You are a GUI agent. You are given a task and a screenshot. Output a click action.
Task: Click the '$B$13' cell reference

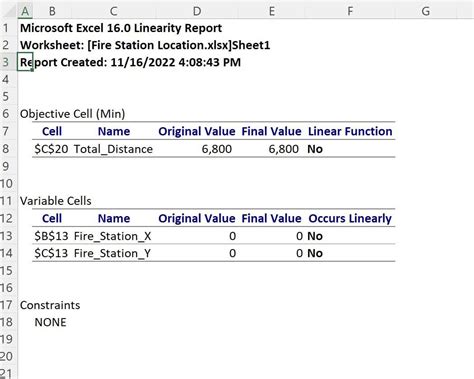51,236
